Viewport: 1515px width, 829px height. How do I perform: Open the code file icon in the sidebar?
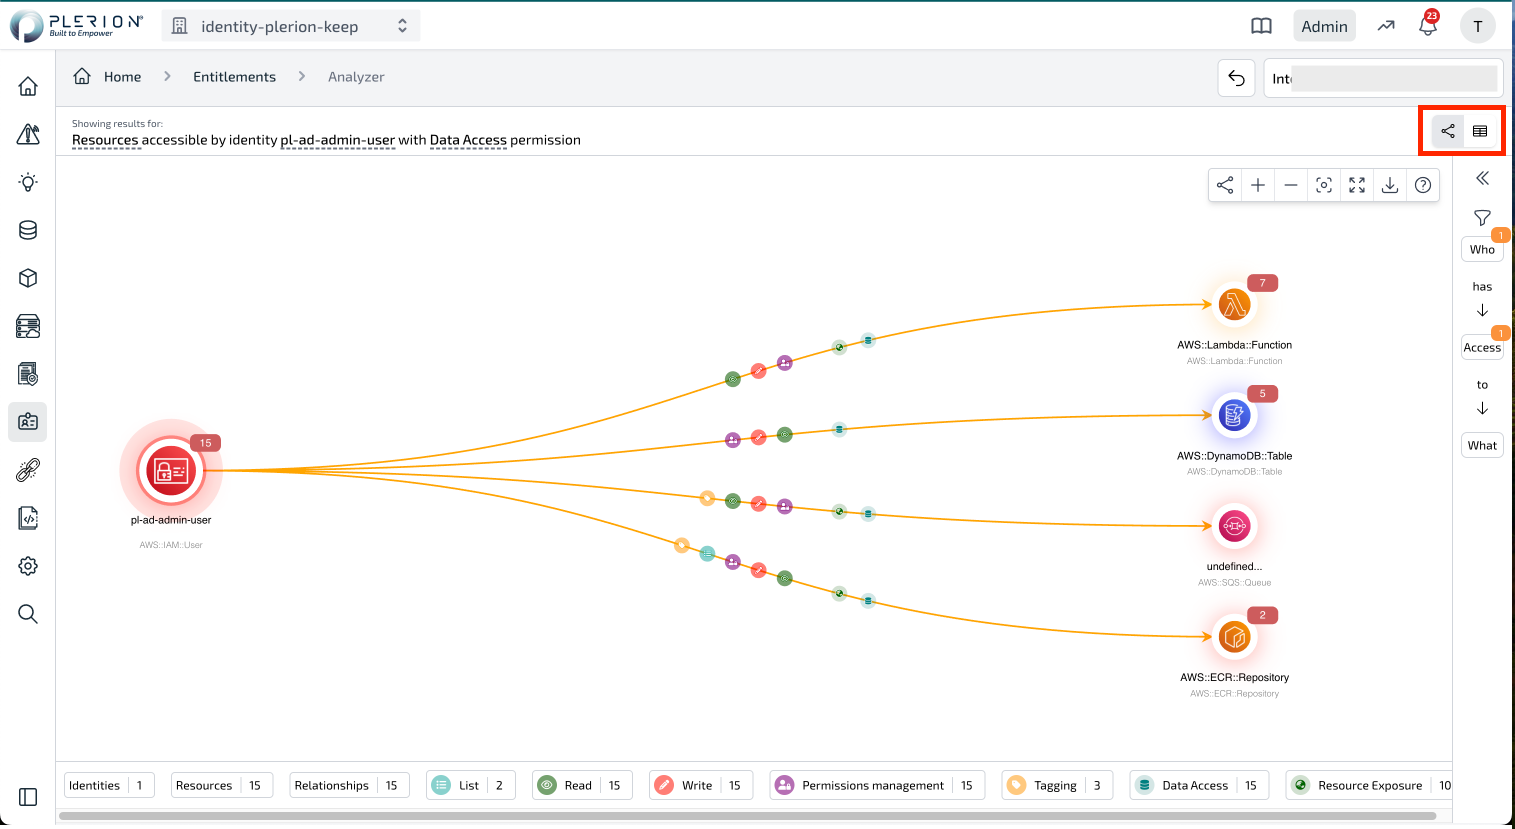point(28,518)
